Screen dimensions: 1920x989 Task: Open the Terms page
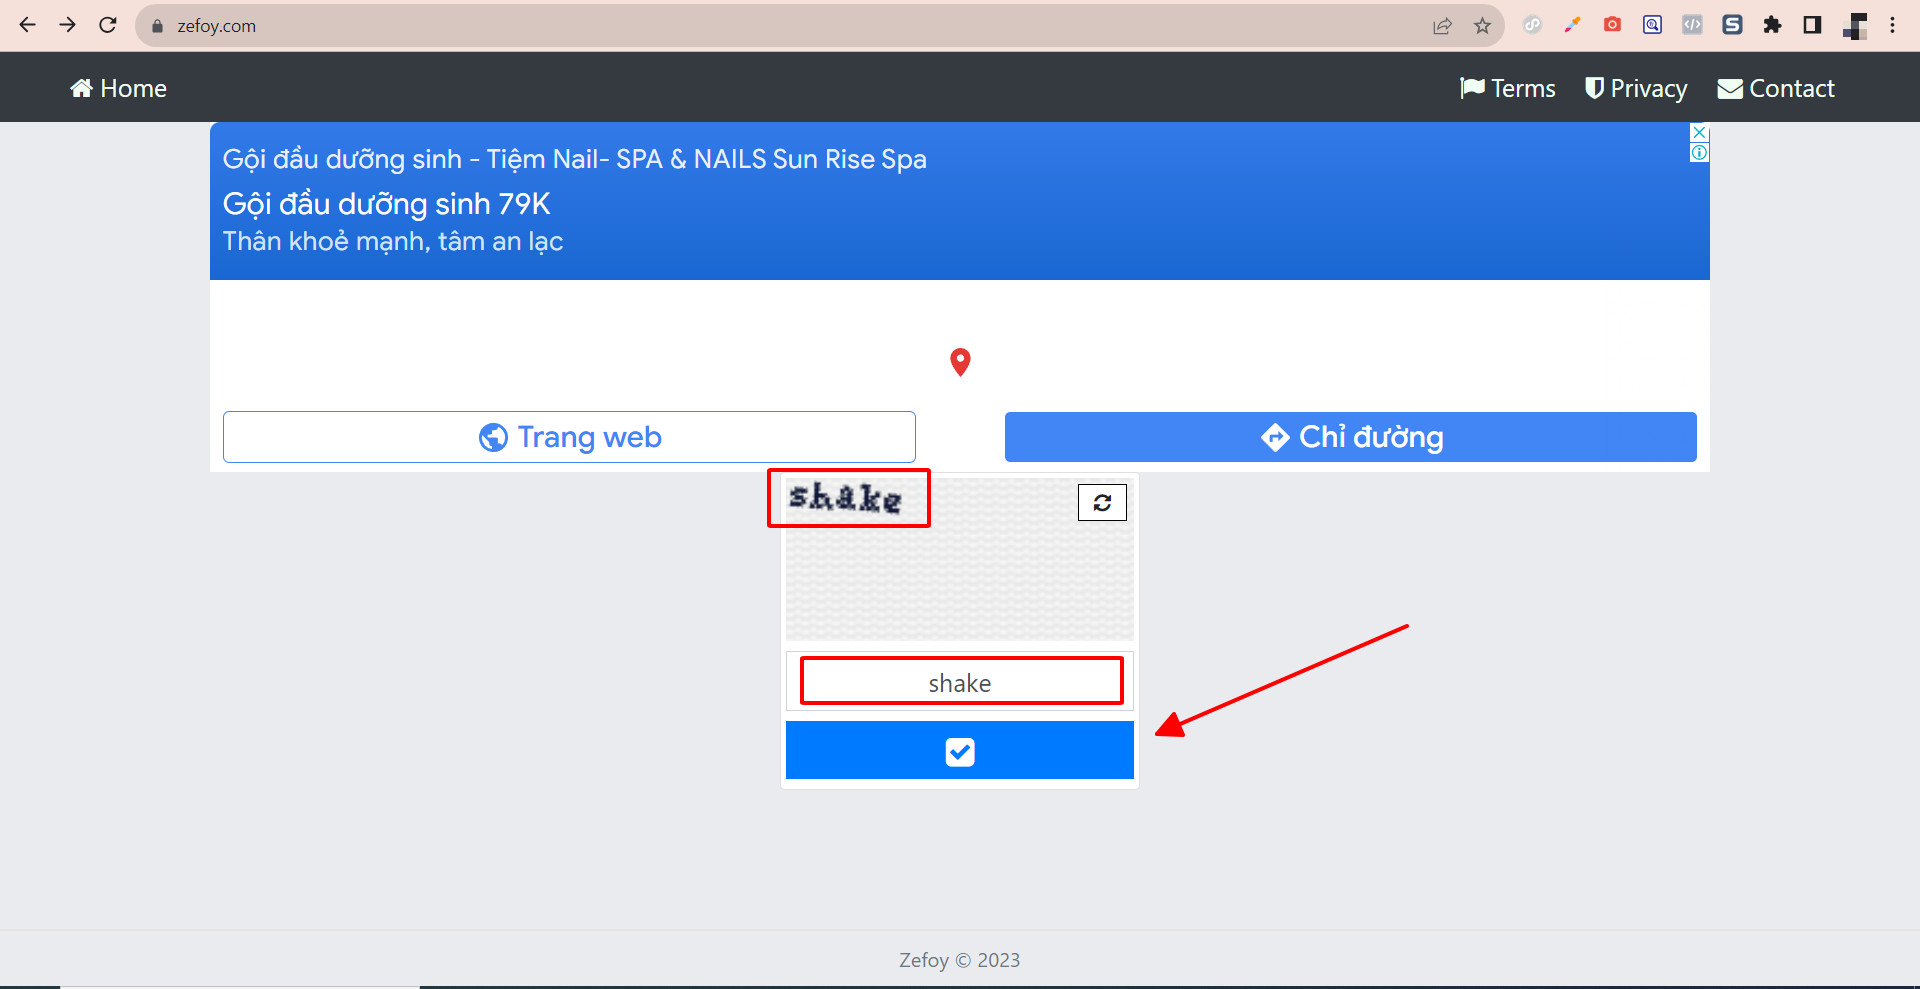[x=1508, y=88]
